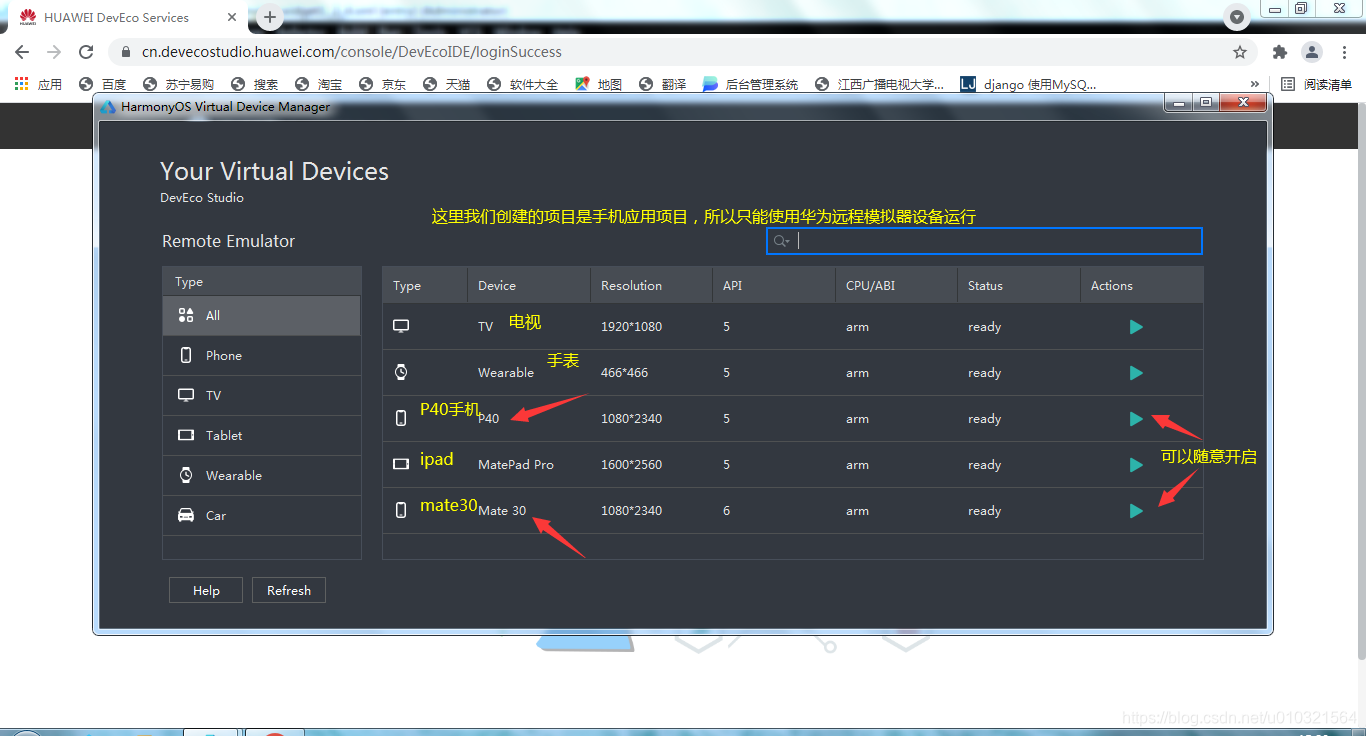Click the Help button

pyautogui.click(x=206, y=591)
